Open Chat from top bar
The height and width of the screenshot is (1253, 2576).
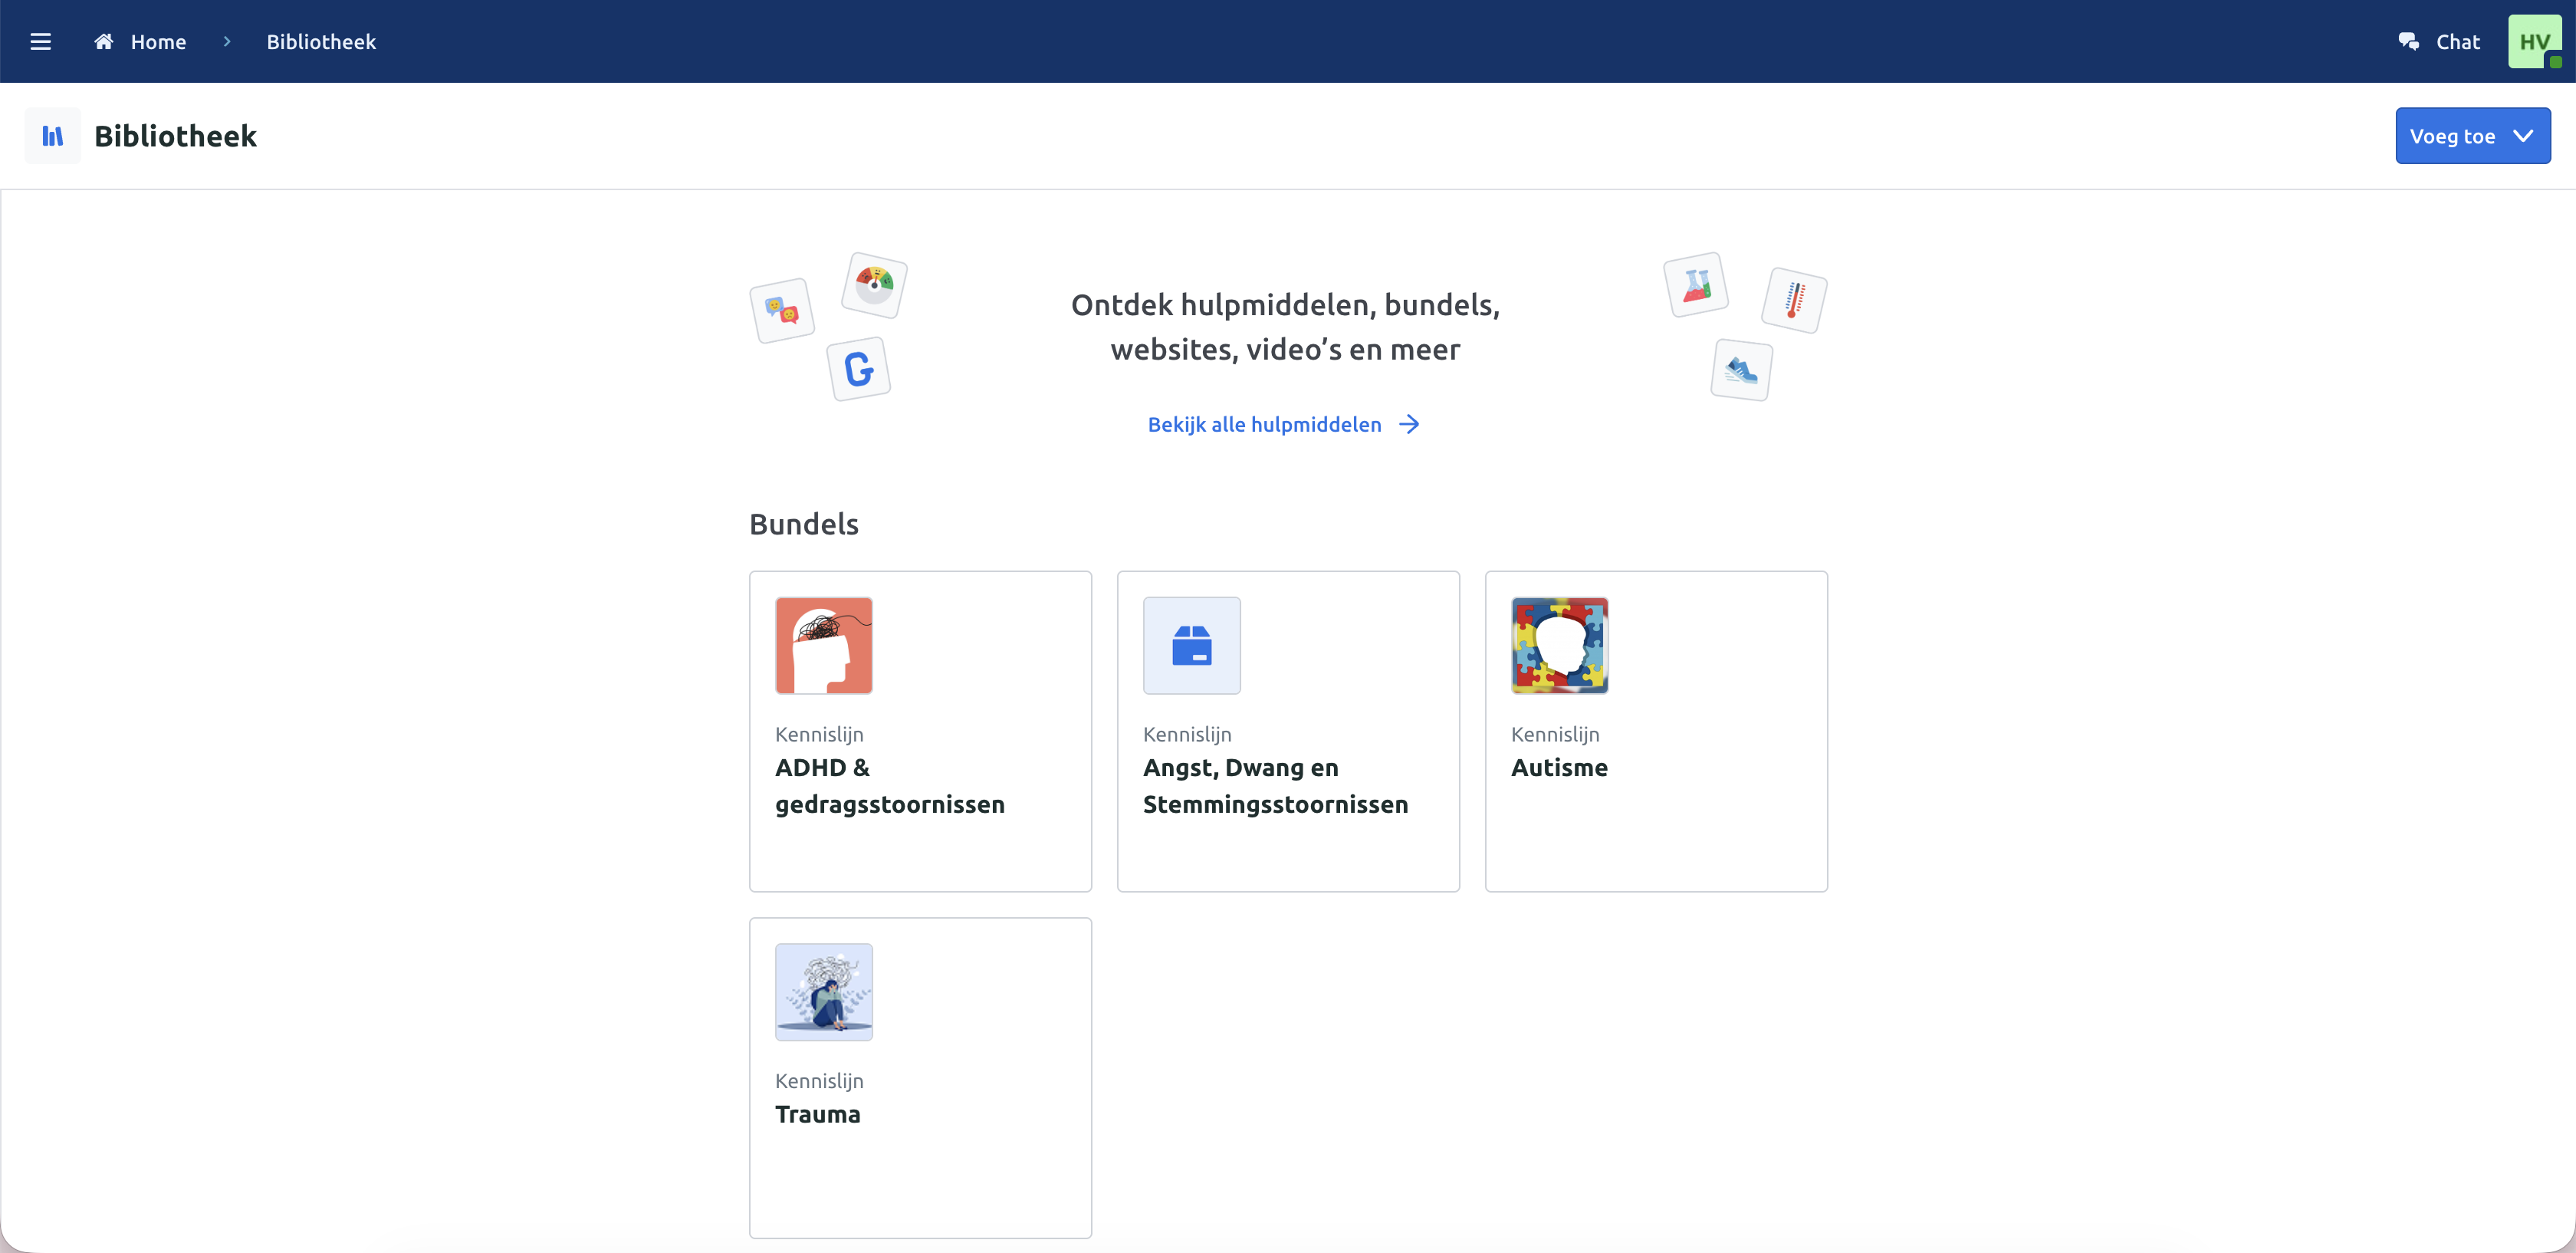click(2457, 42)
